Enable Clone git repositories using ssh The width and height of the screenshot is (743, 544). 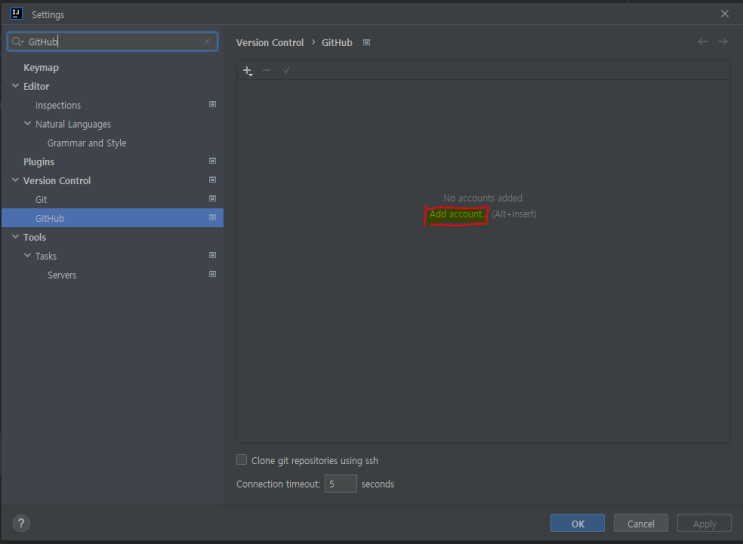click(x=242, y=460)
